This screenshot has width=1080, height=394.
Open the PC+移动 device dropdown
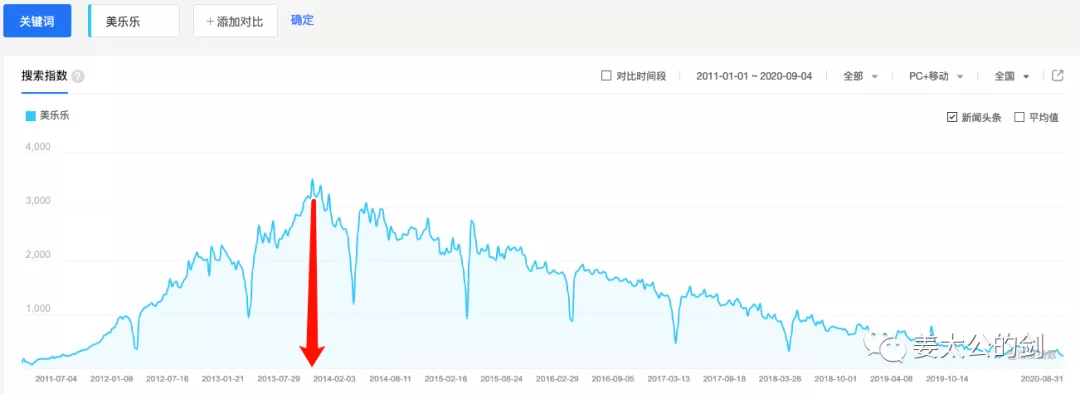click(935, 76)
